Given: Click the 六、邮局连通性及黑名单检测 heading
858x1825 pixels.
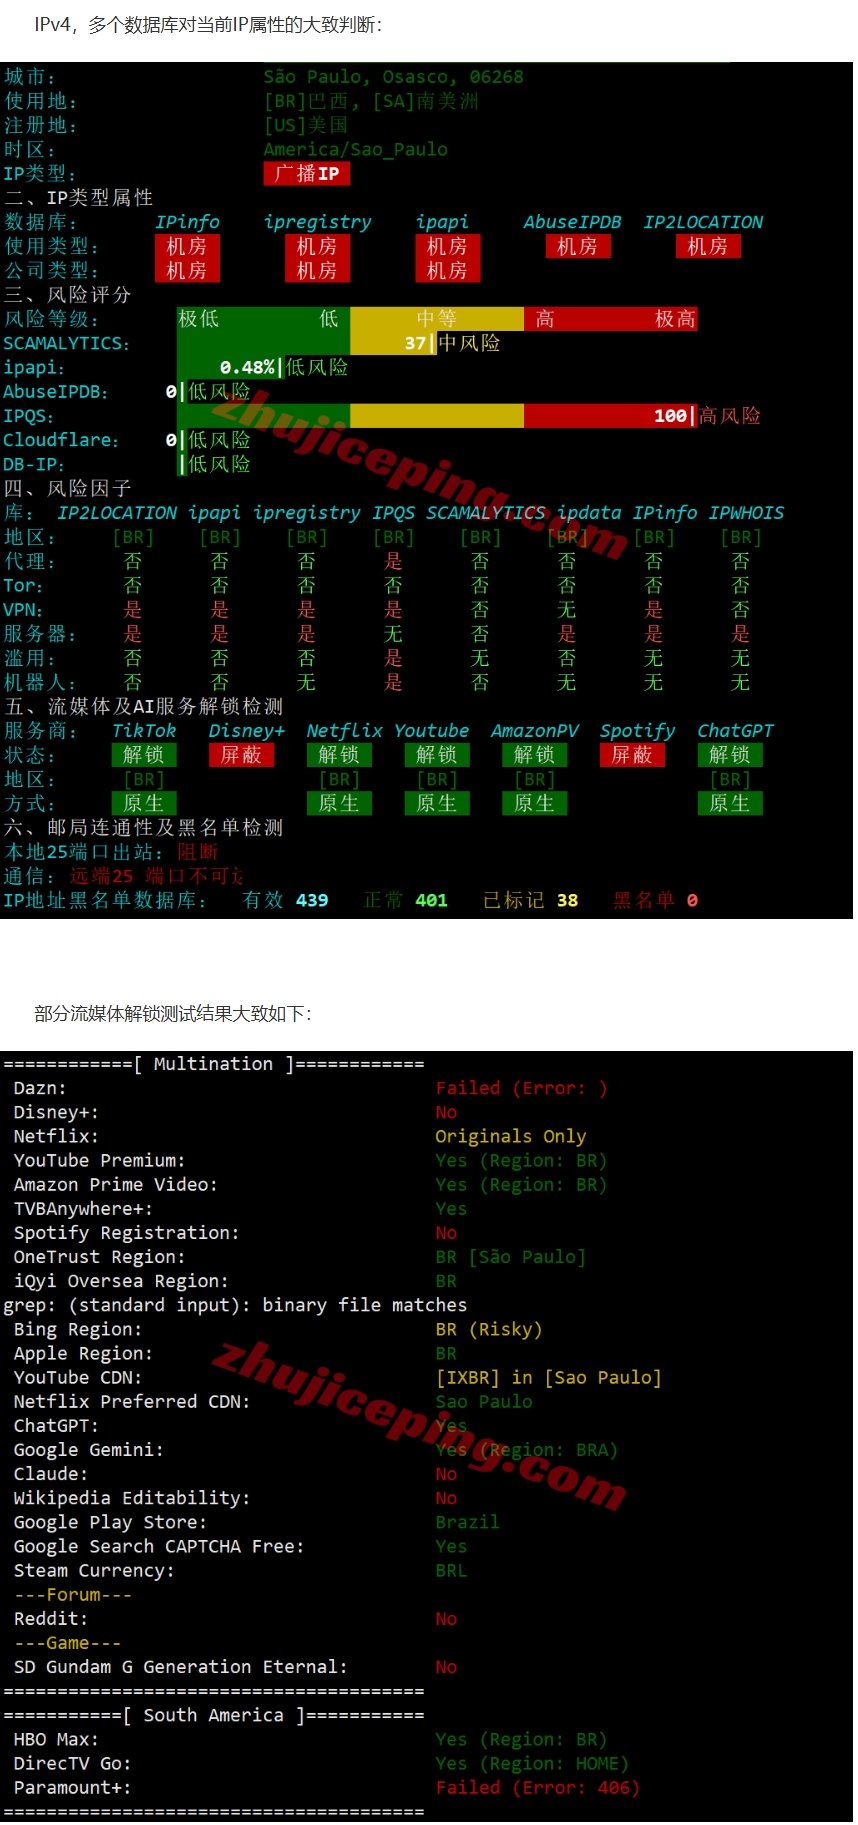Looking at the screenshot, I should pyautogui.click(x=144, y=828).
